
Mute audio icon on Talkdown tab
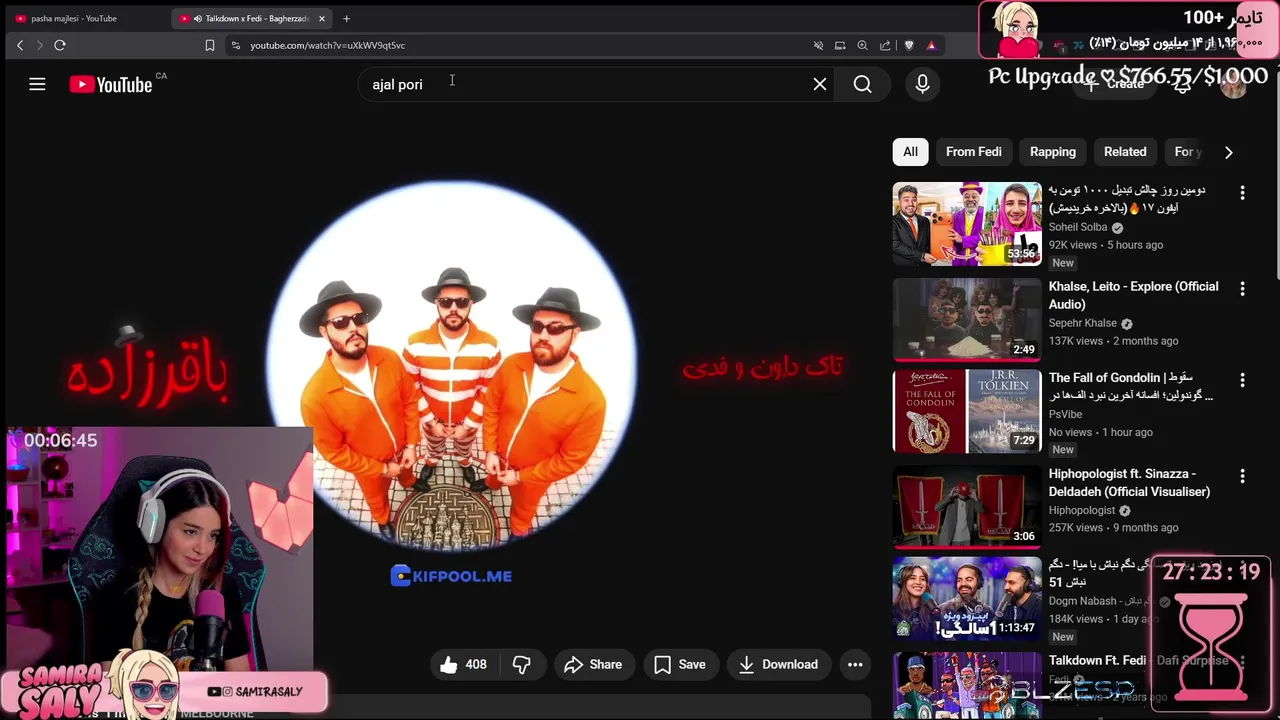198,18
